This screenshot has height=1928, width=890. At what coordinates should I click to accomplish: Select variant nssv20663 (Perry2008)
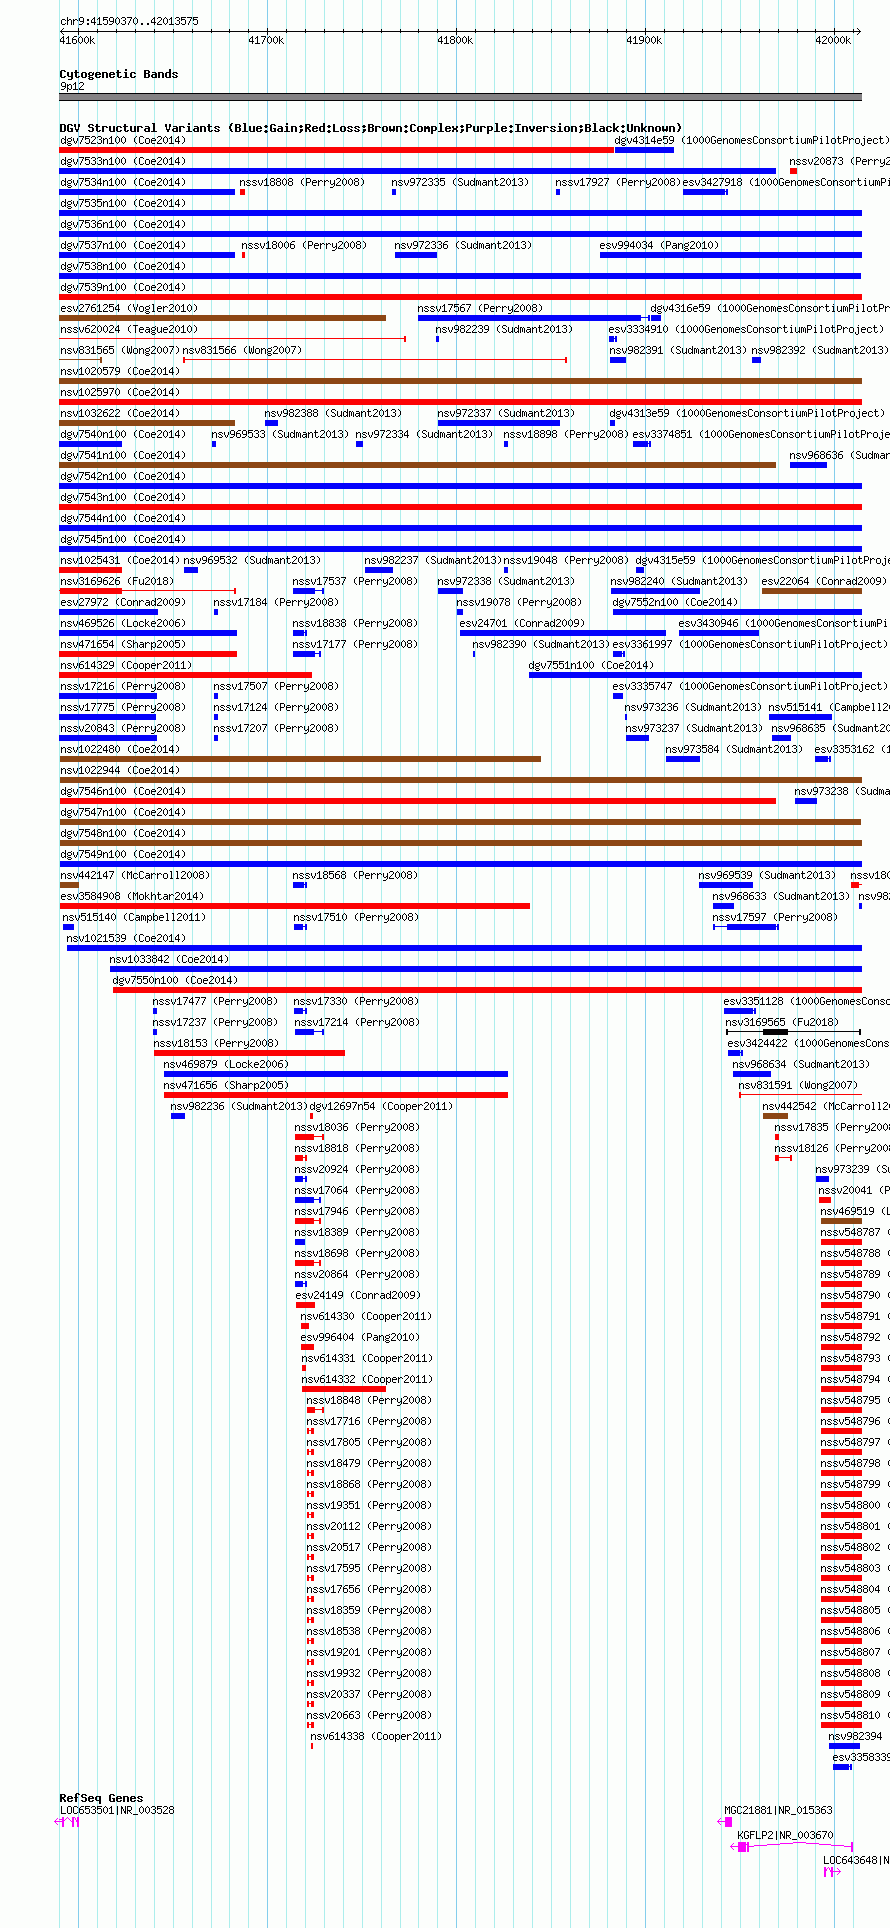click(369, 1715)
